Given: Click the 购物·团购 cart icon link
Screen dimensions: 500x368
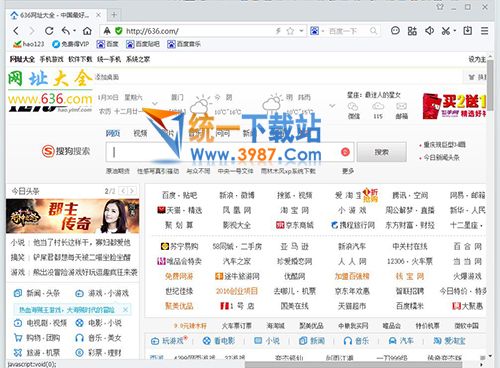Looking at the screenshot, I should pos(37,338).
